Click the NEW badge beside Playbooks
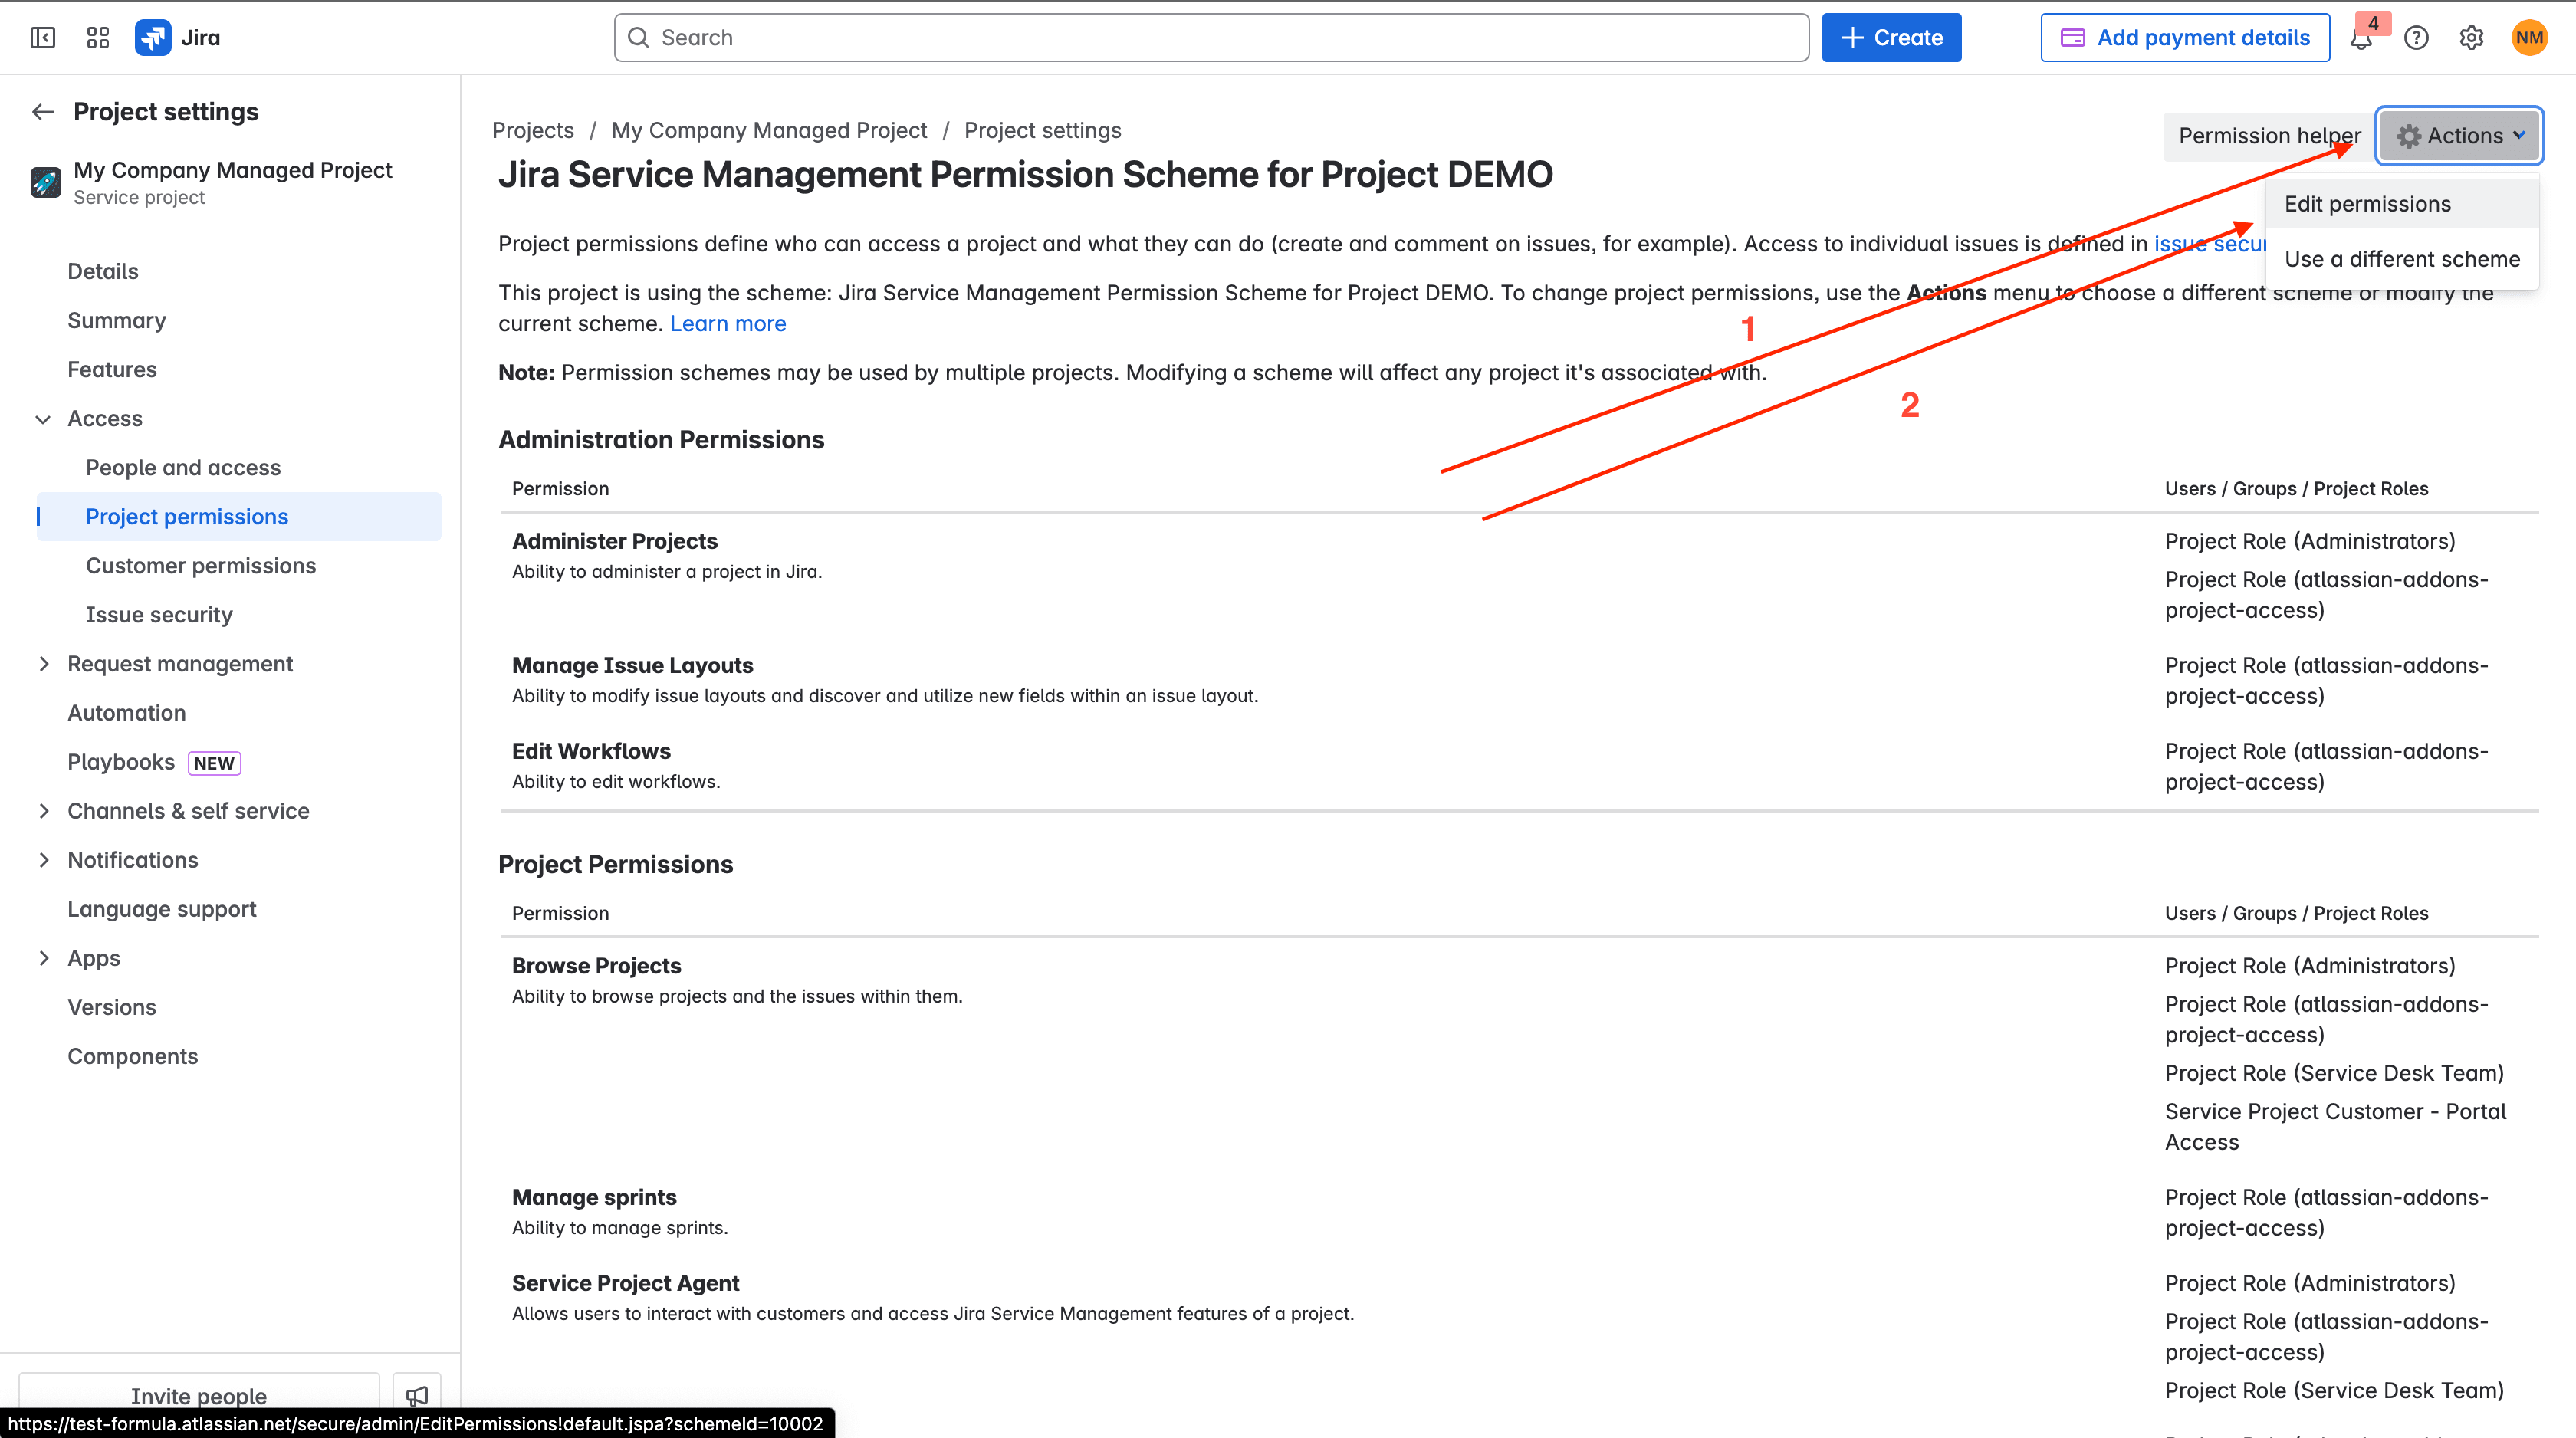 214,763
